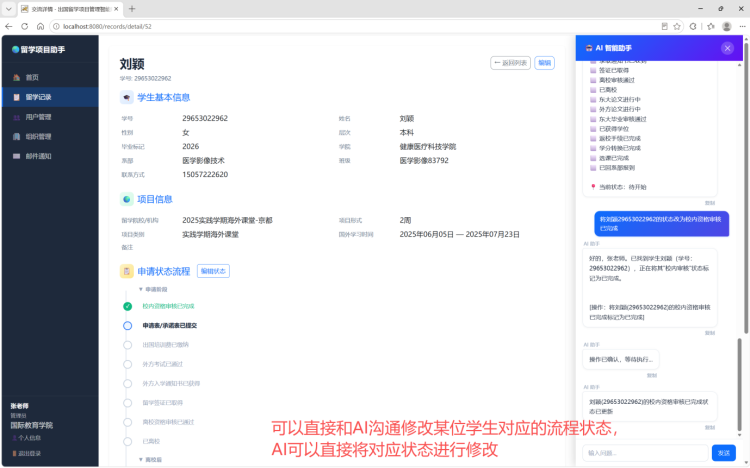Click the 学生基本信息 graduation cap icon

click(x=126, y=98)
